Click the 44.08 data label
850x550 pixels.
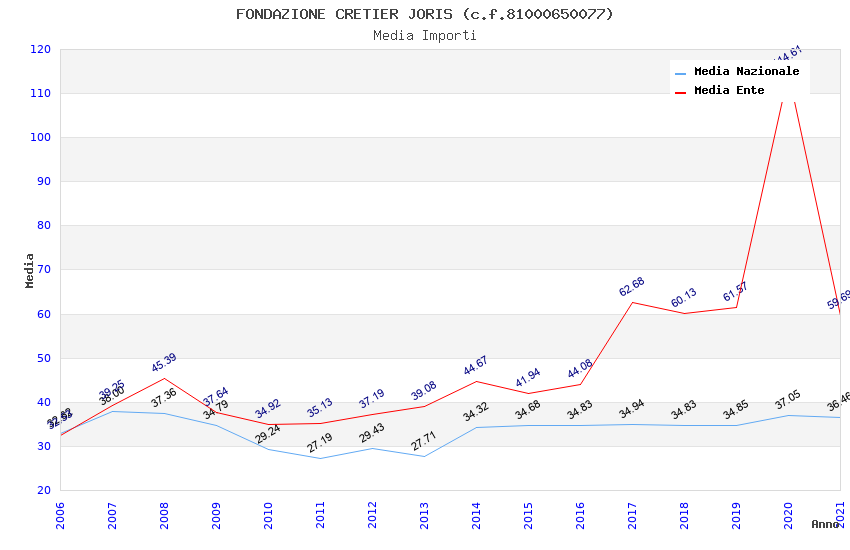point(580,369)
